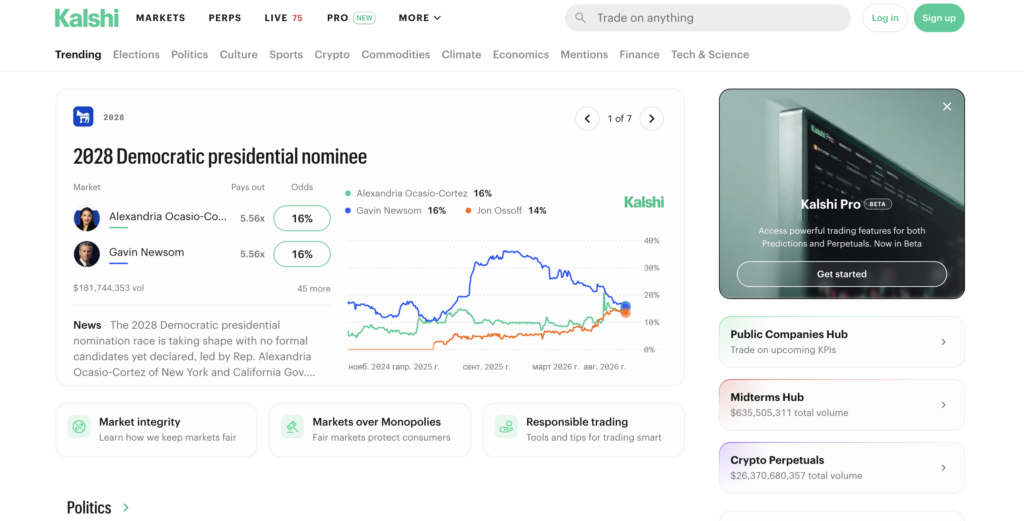Click the Politics section heading

pos(89,507)
